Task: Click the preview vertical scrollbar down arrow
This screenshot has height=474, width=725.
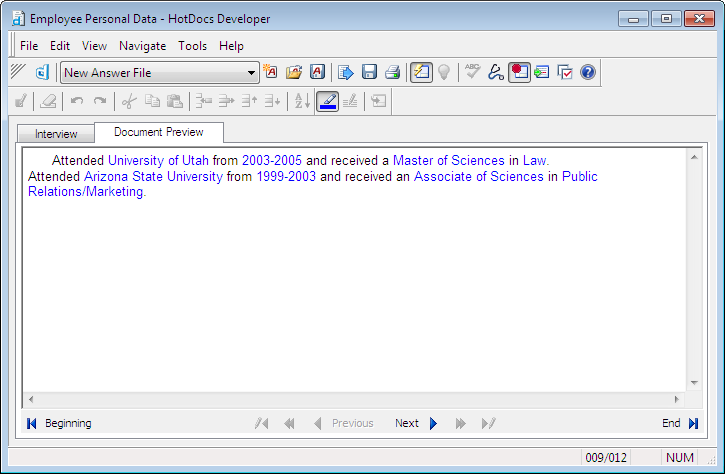Action: (x=694, y=383)
